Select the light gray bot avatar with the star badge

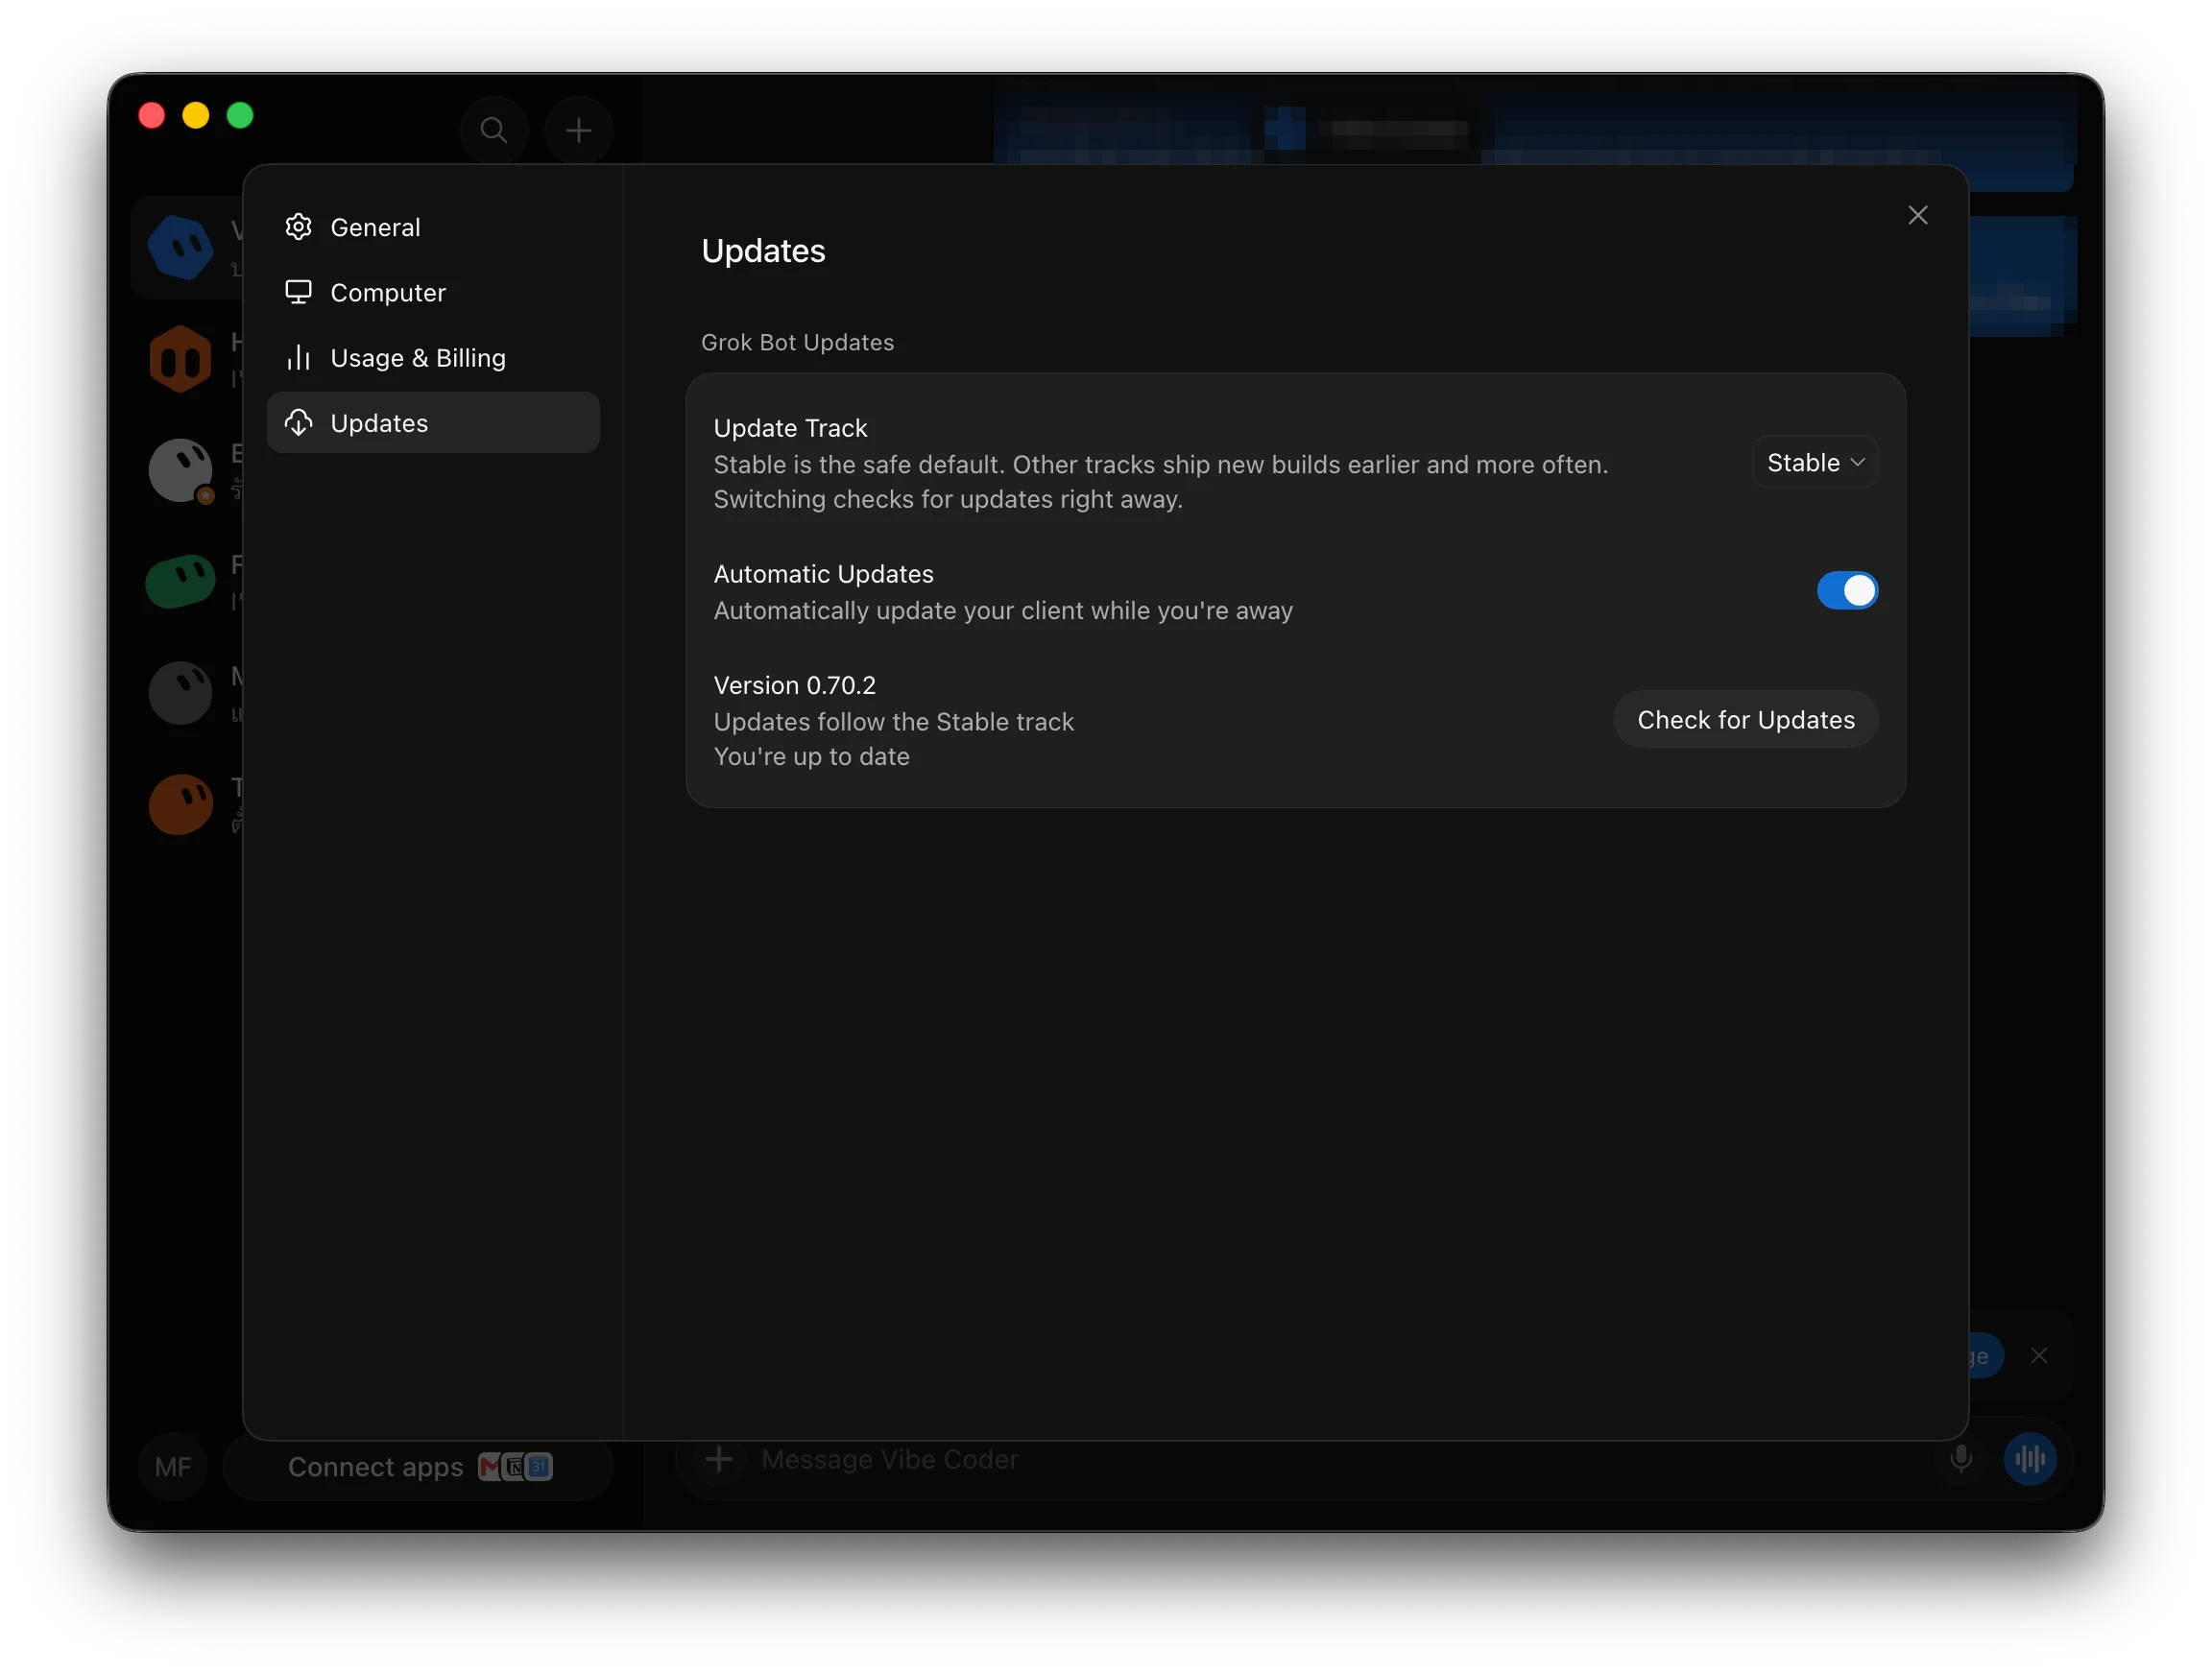181,470
